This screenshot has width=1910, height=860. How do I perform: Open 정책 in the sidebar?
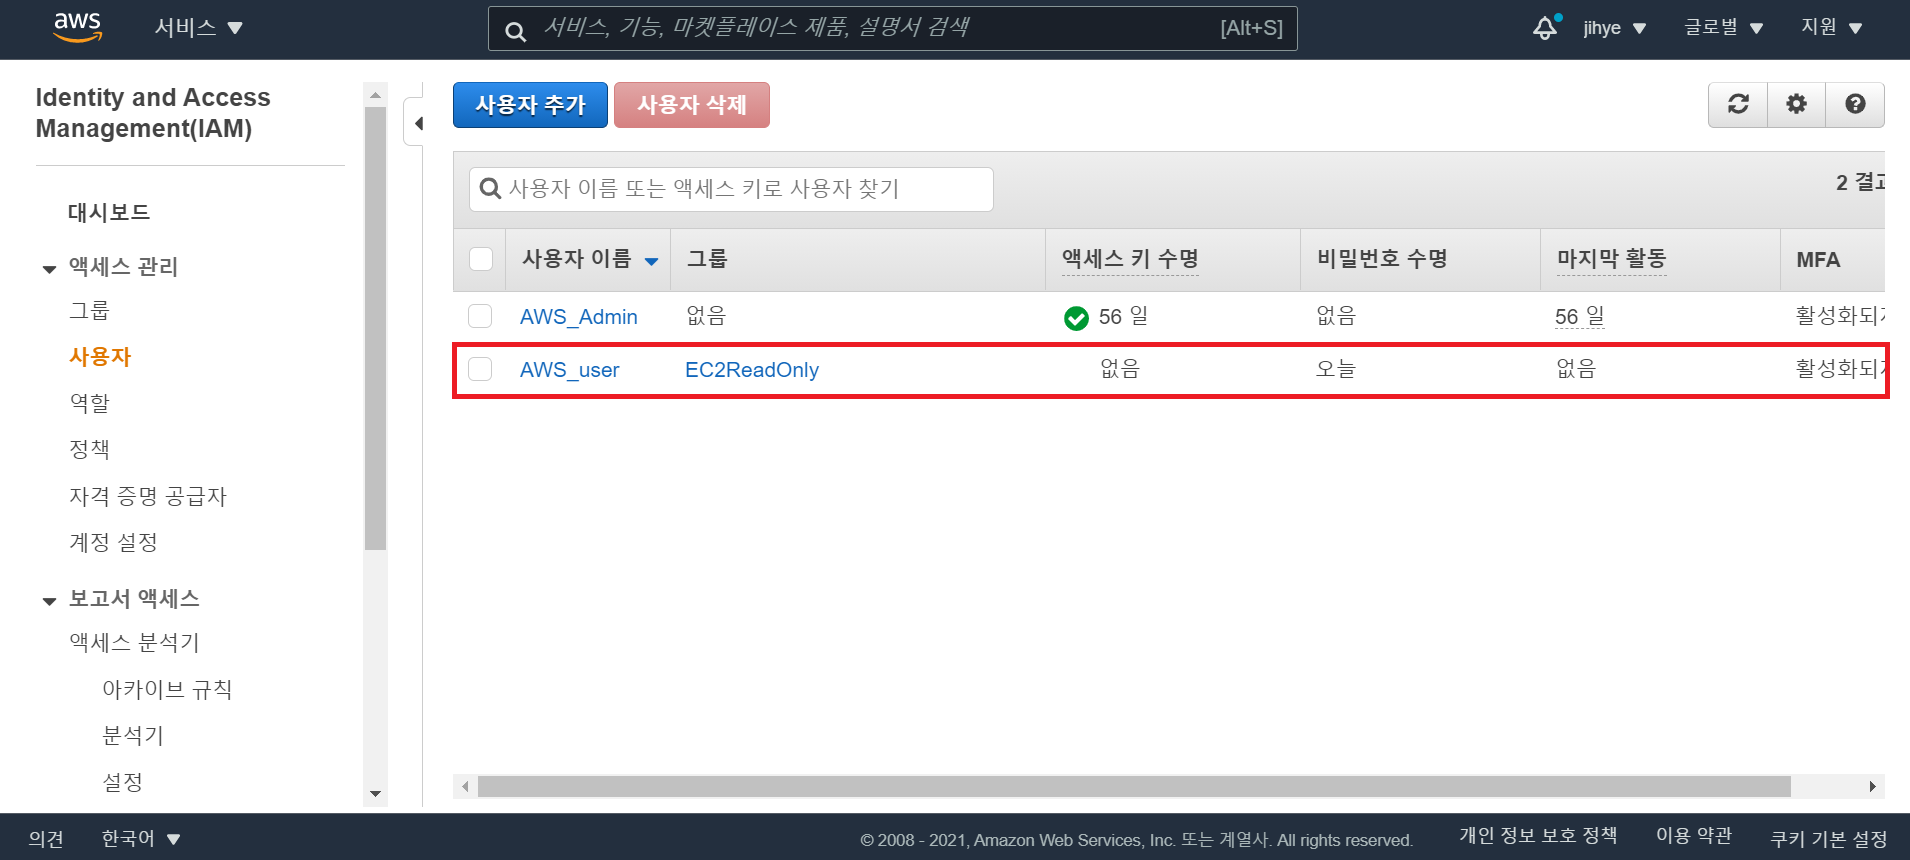89,449
